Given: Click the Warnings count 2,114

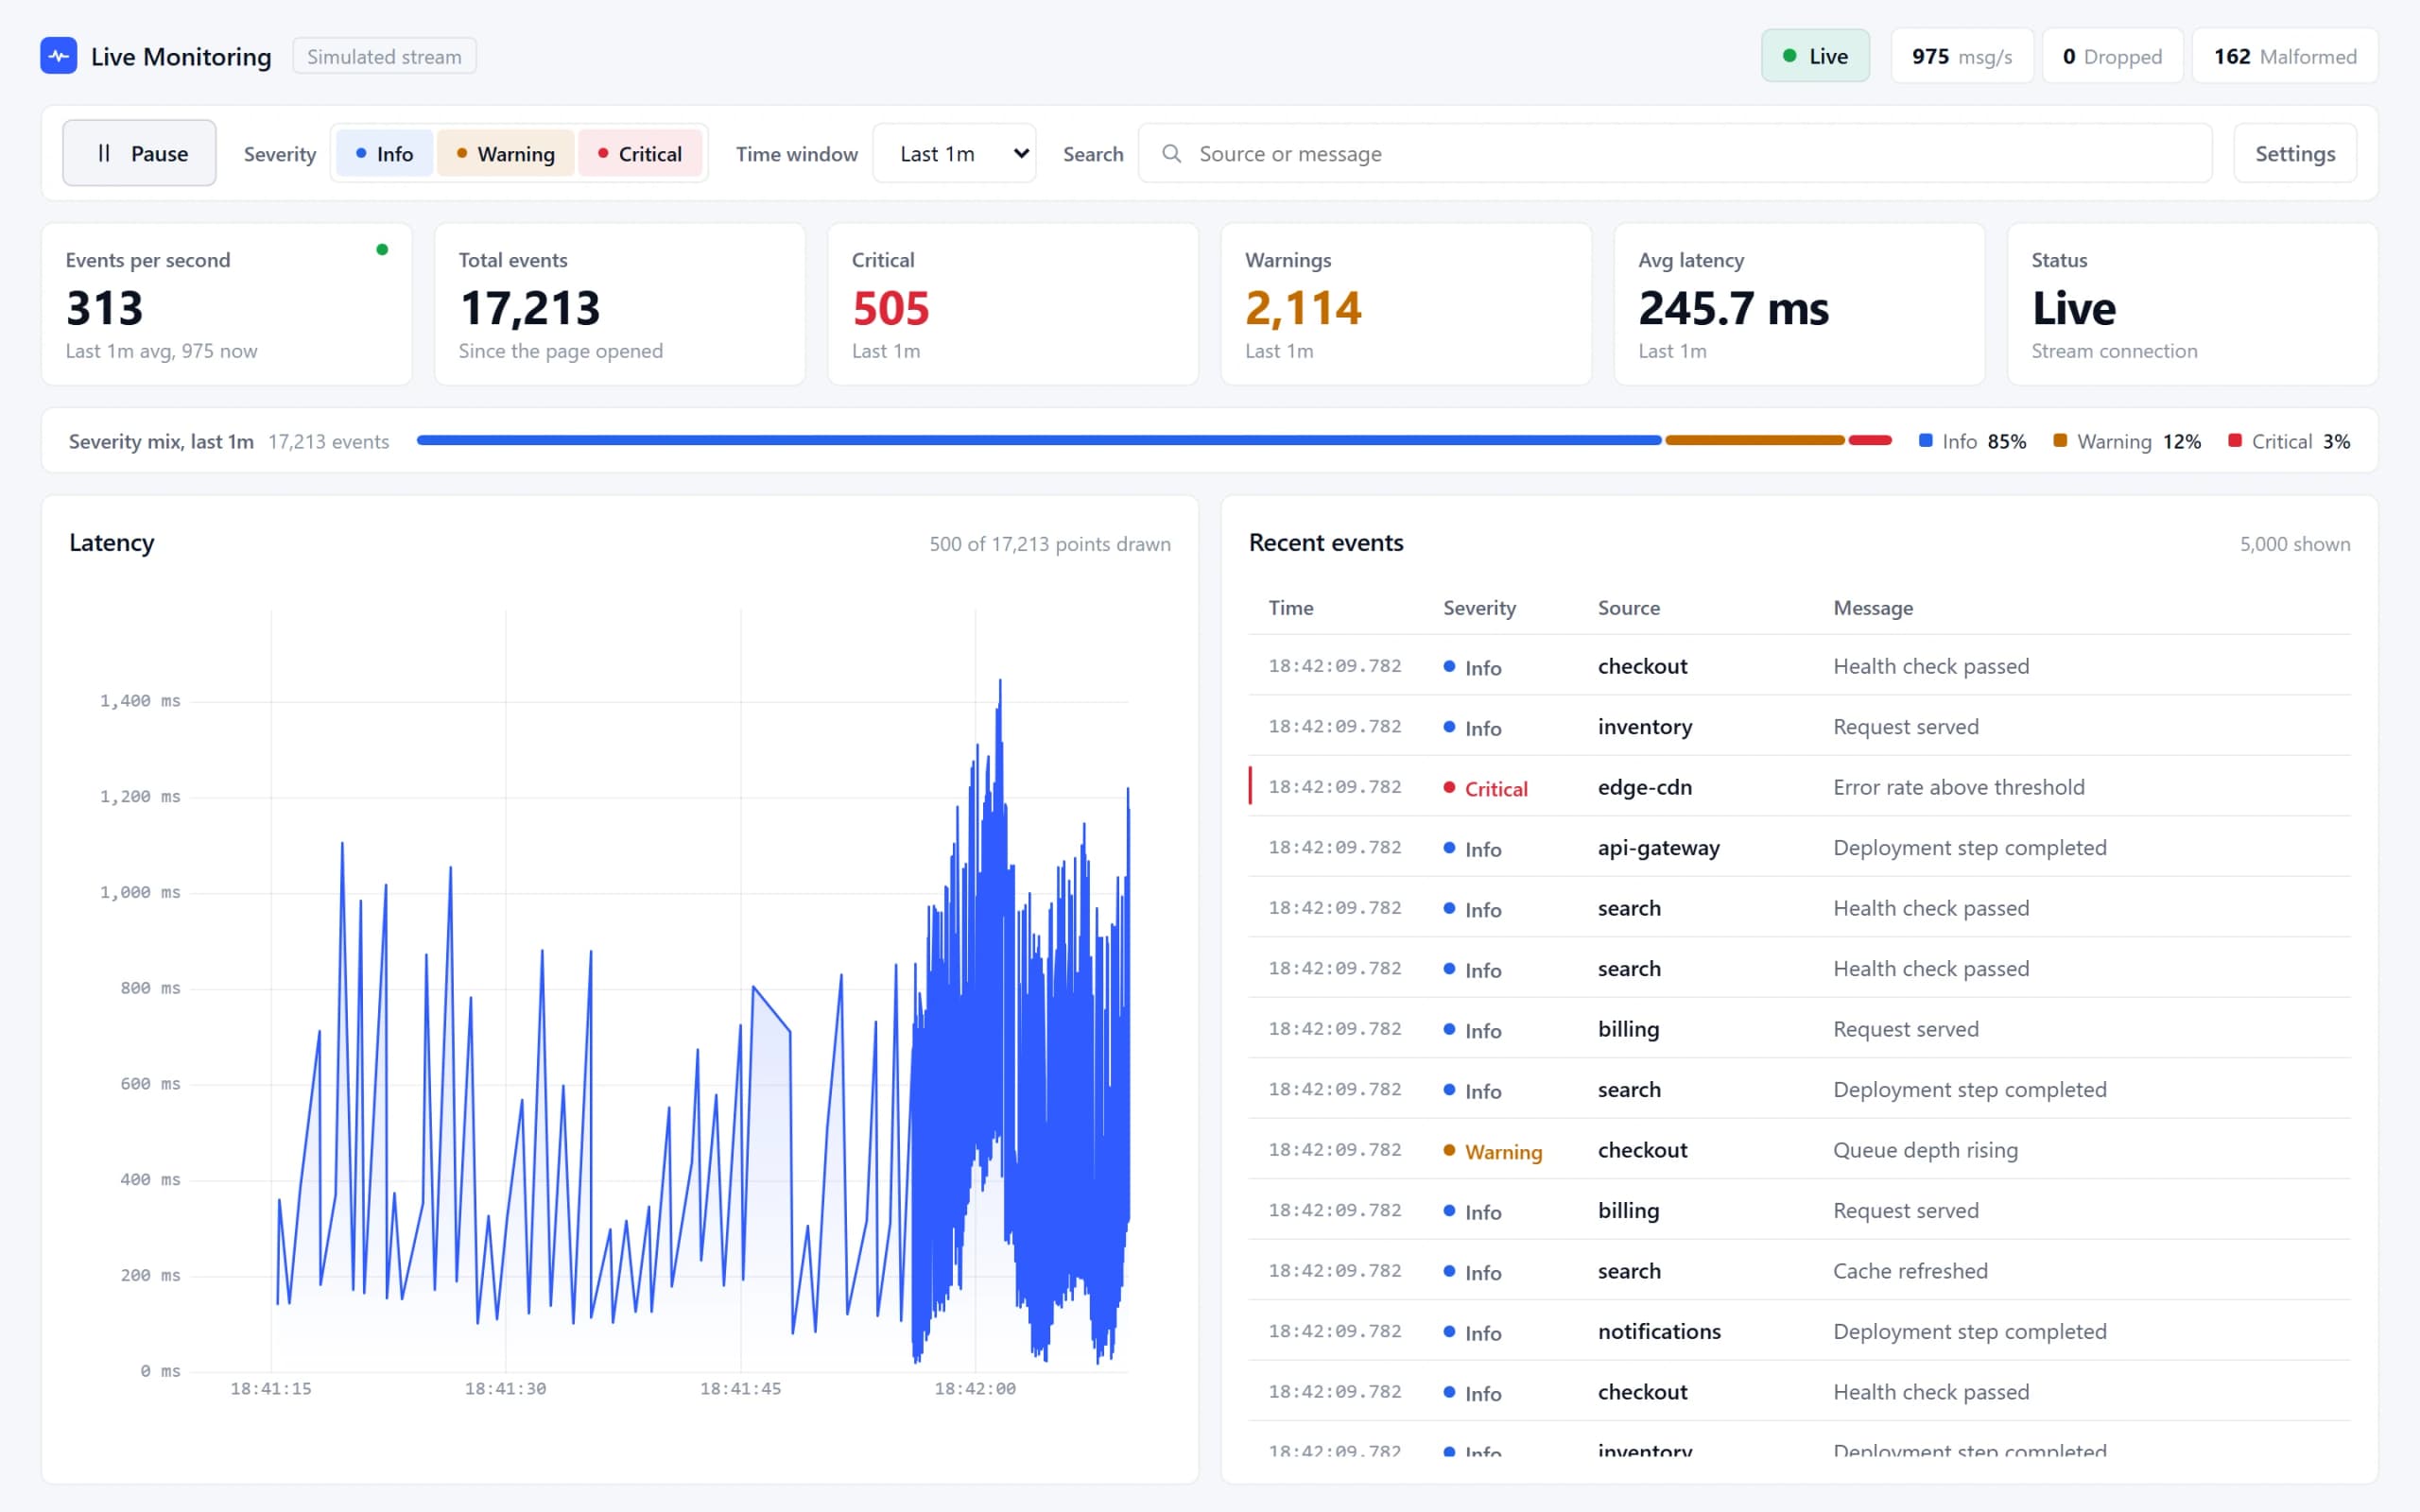Looking at the screenshot, I should tap(1303, 308).
